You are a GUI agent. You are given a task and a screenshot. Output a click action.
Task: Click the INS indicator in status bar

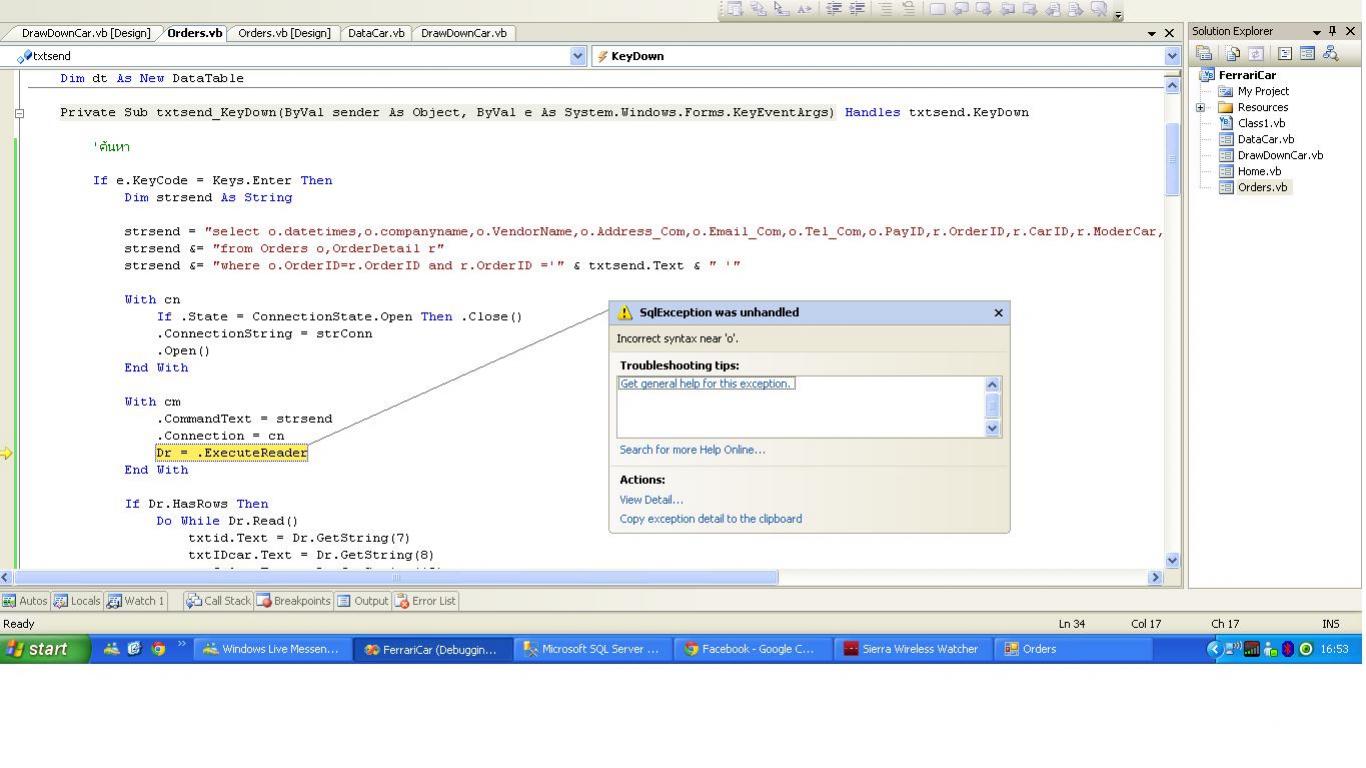[x=1330, y=624]
